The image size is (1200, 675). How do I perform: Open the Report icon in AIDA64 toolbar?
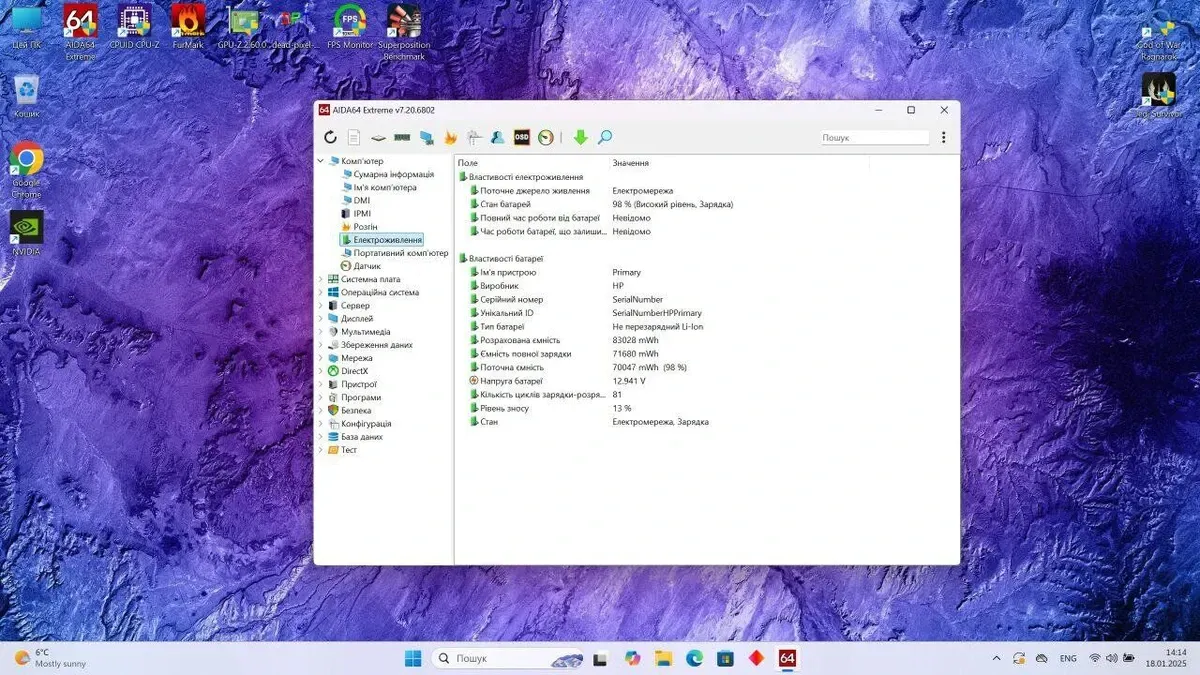(354, 138)
